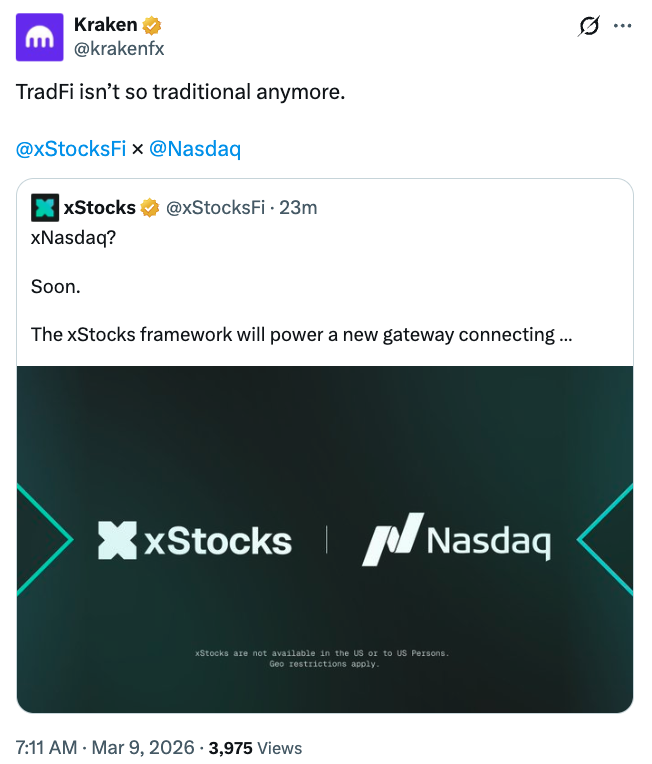
Task: Click the xStocks name in quoted post
Action: click(x=99, y=207)
